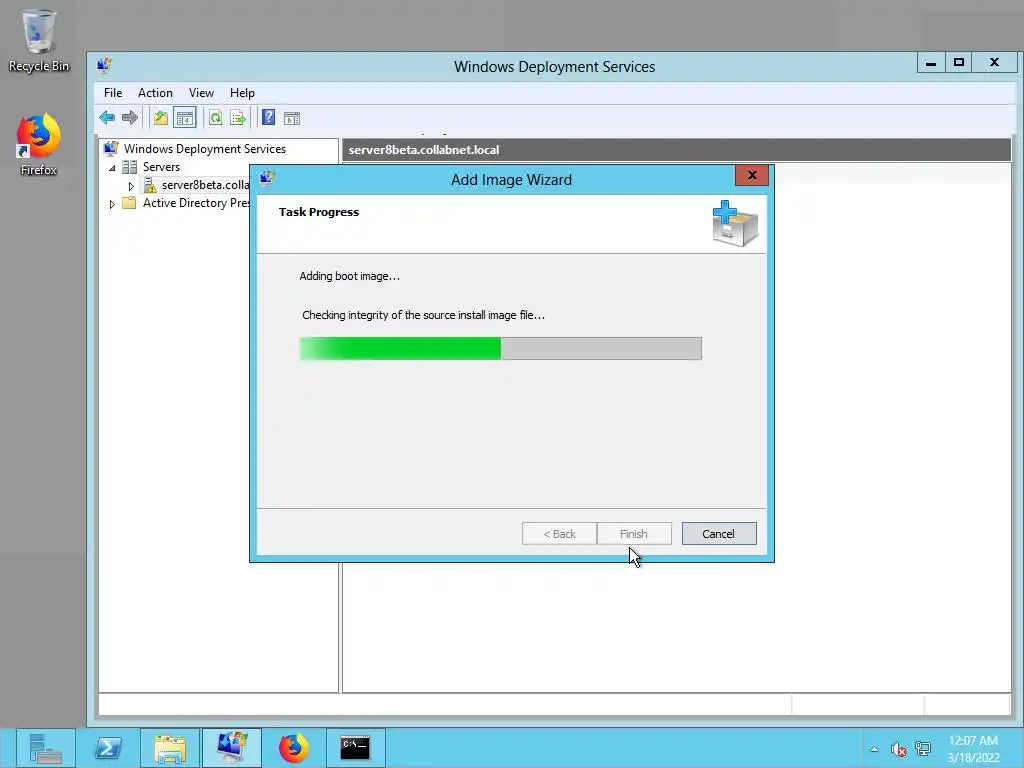Open Firefox from the taskbar

(294, 748)
